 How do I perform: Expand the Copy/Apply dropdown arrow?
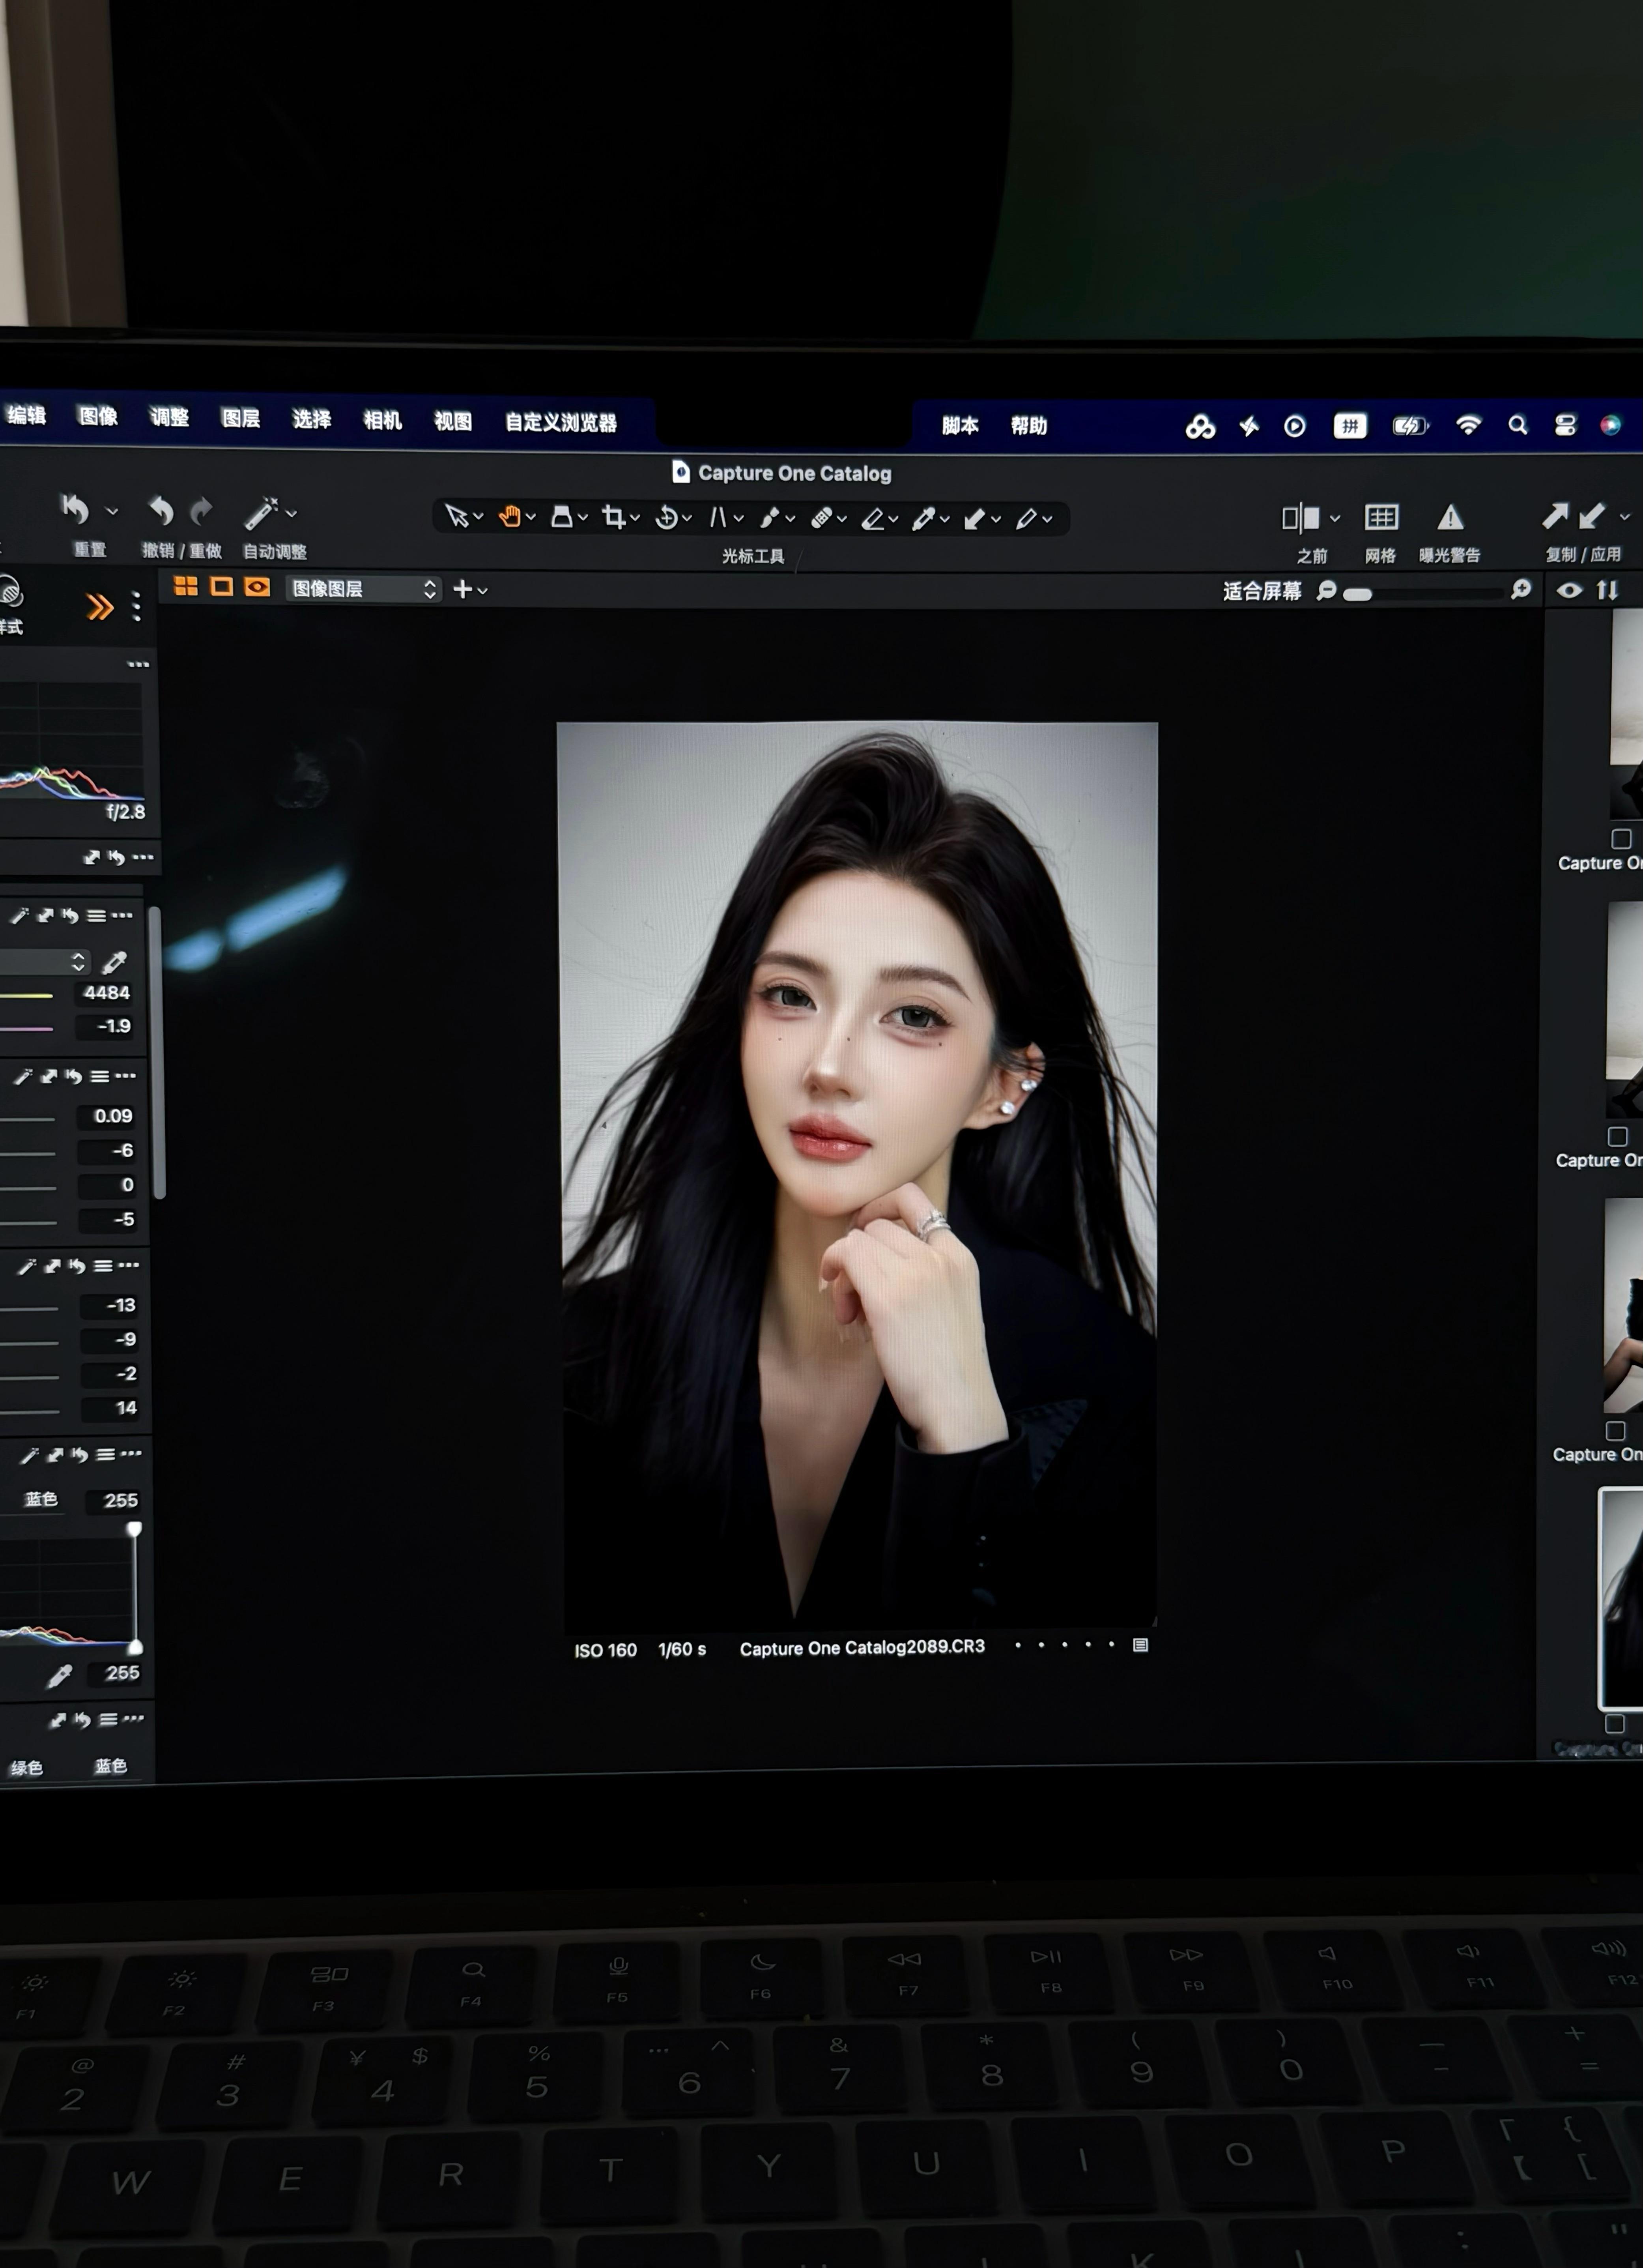1624,517
